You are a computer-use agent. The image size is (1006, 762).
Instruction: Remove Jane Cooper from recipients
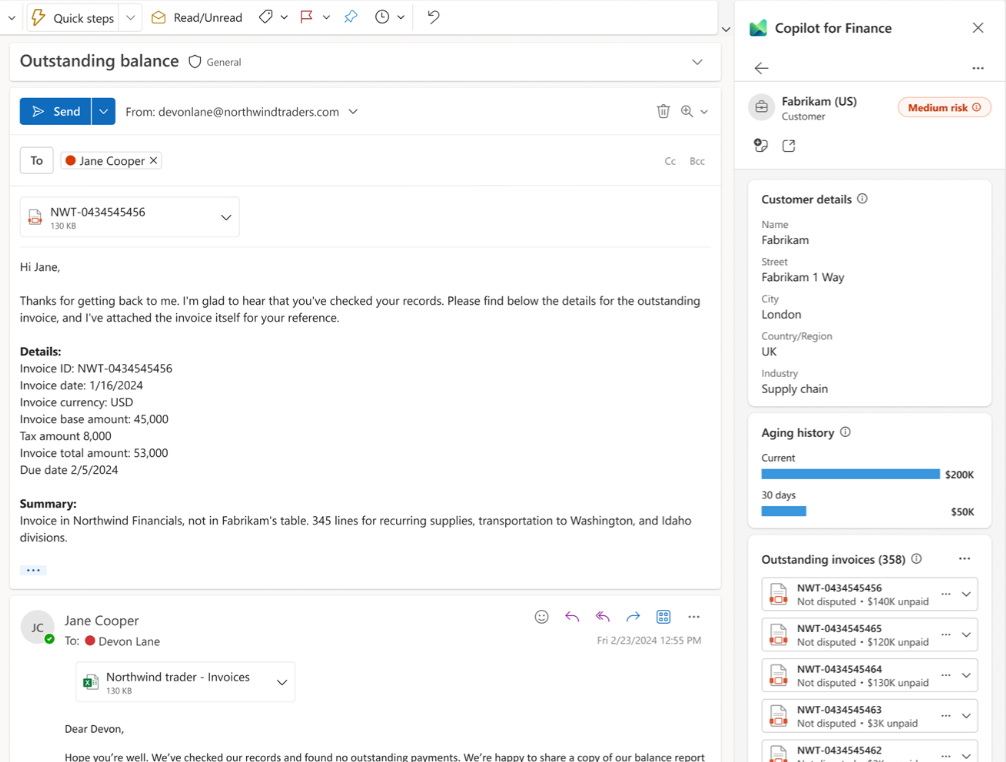[x=153, y=160]
